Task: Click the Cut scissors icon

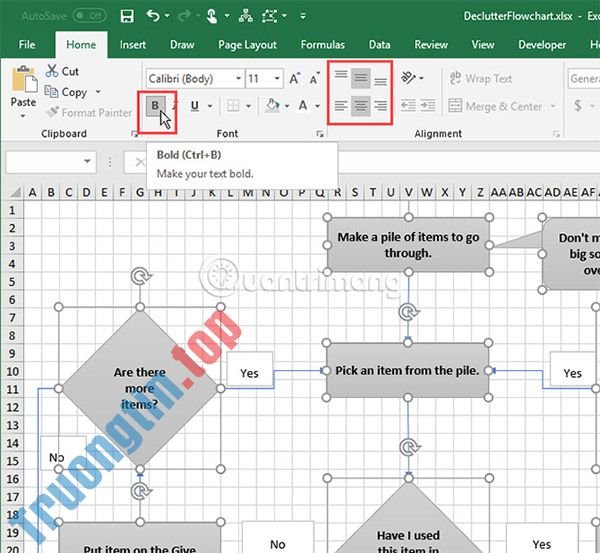Action: click(52, 71)
